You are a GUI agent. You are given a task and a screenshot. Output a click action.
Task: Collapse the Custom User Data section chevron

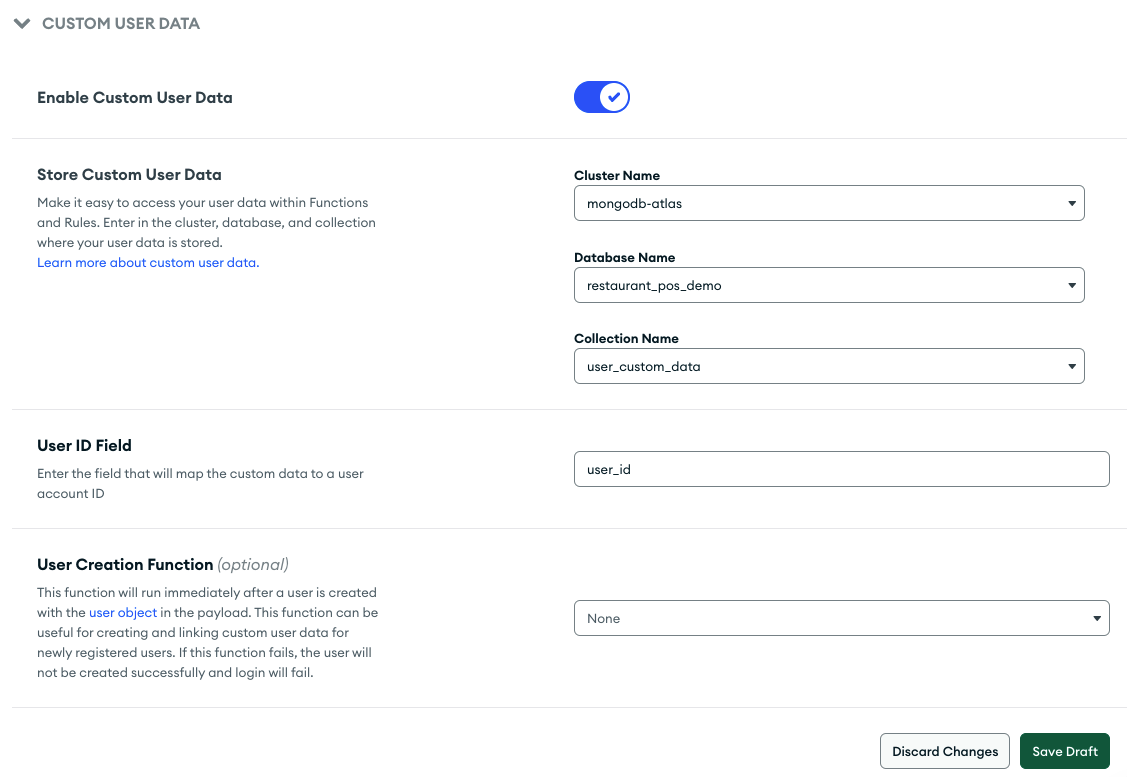(22, 24)
